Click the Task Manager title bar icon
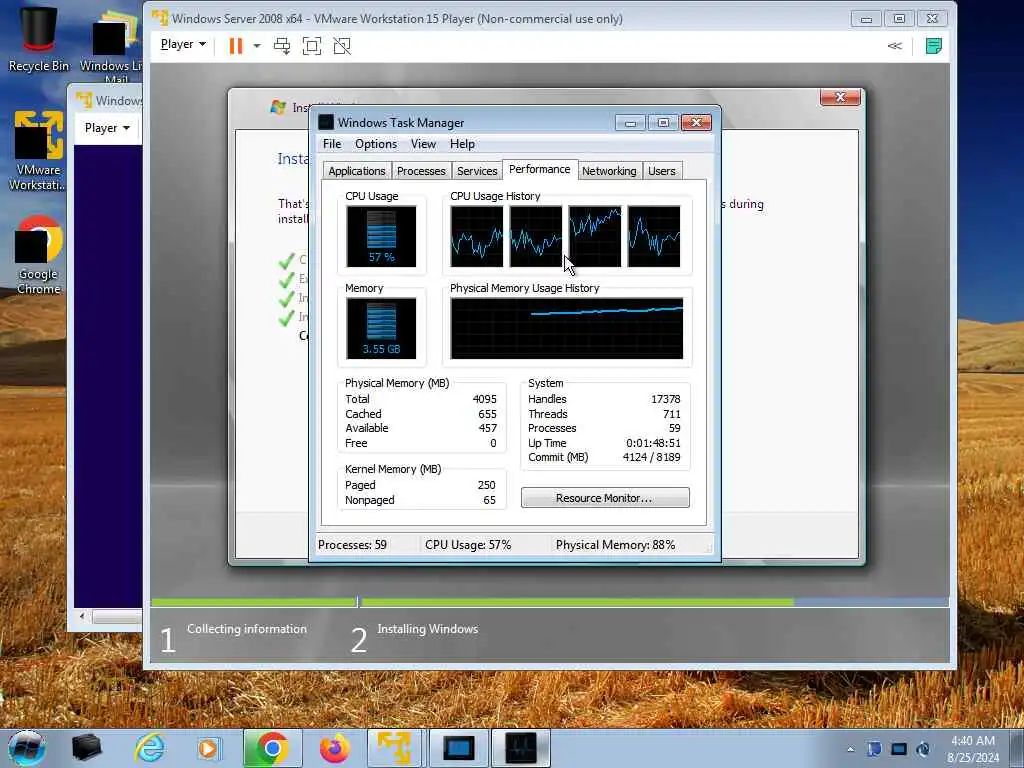This screenshot has width=1024, height=768. tap(326, 122)
